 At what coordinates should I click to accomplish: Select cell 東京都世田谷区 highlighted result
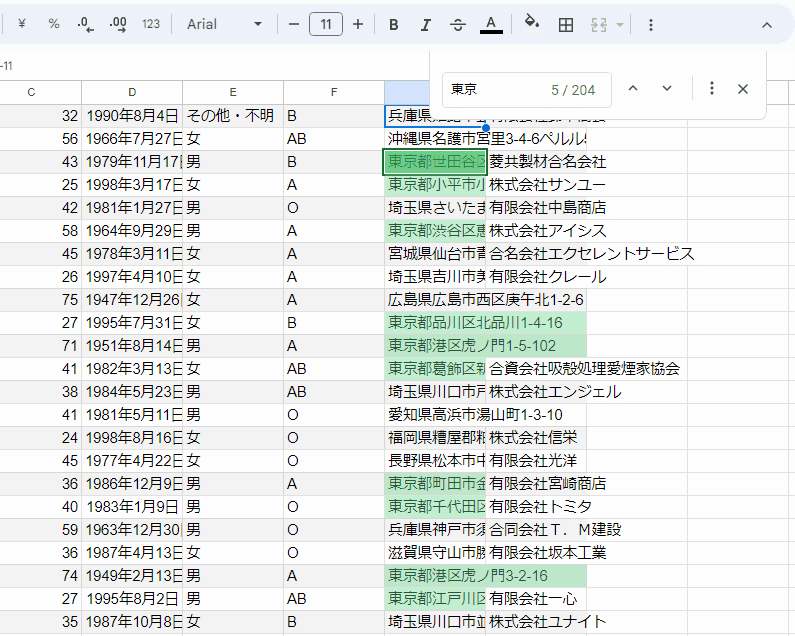tap(435, 162)
